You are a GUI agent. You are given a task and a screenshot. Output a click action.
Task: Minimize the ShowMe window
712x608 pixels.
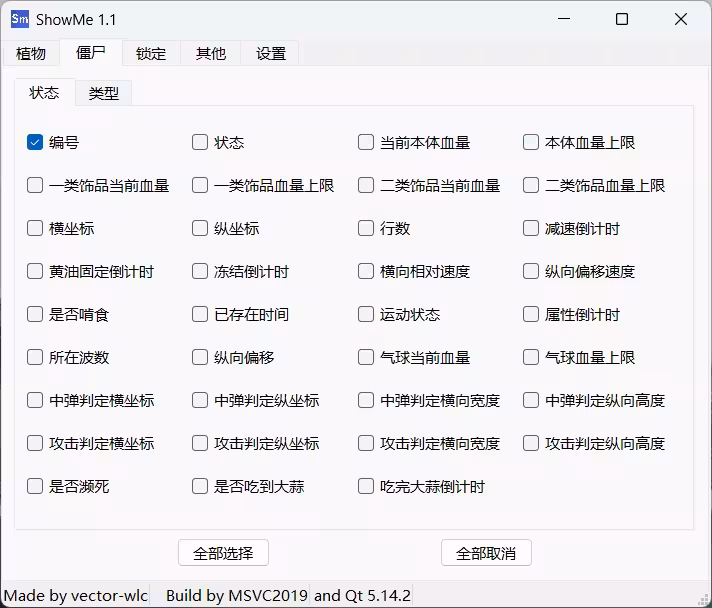(564, 19)
